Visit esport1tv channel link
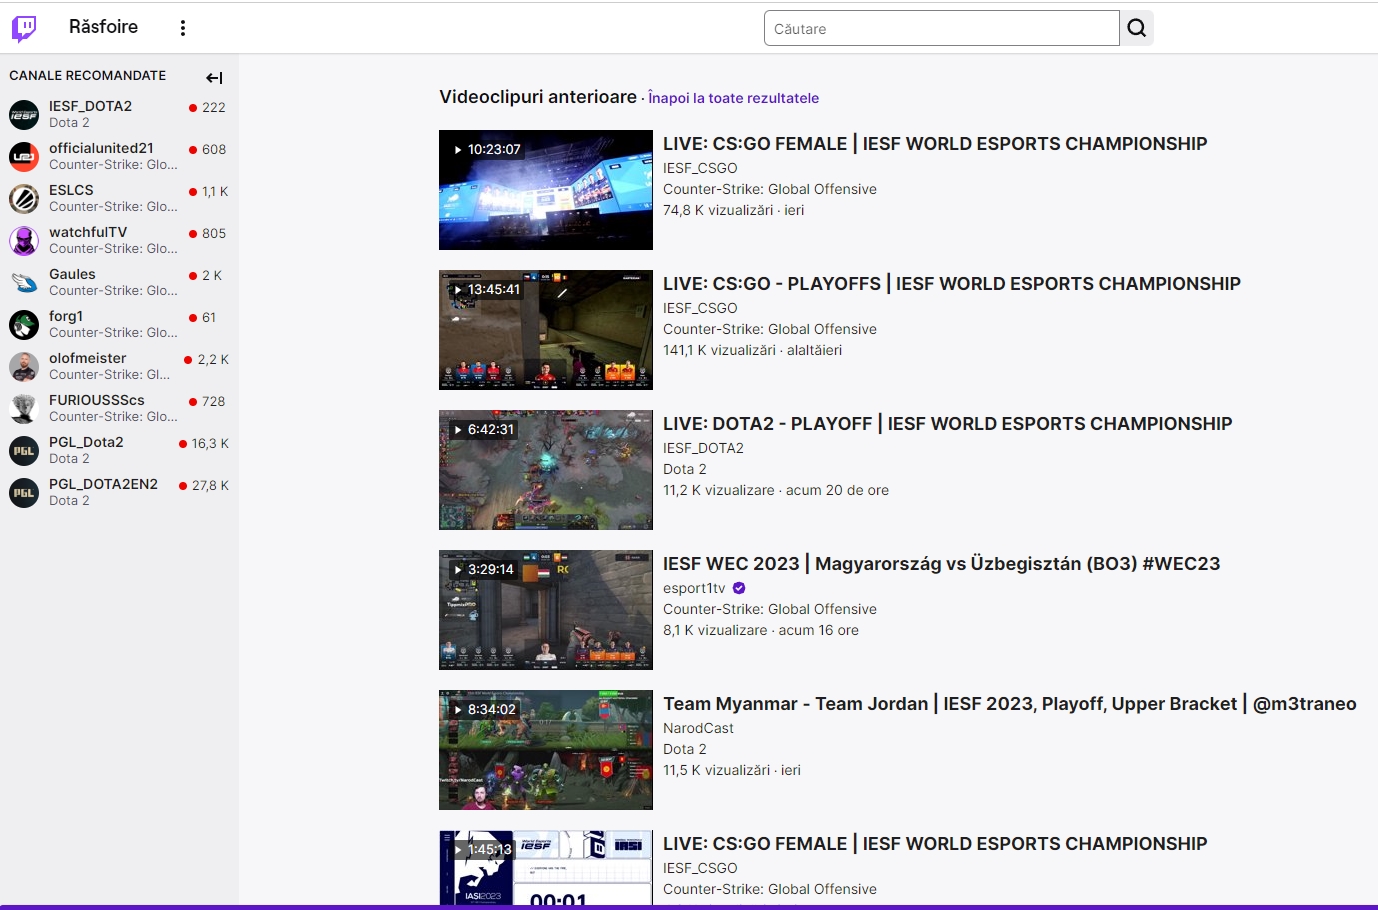Image resolution: width=1378 pixels, height=910 pixels. pos(694,588)
